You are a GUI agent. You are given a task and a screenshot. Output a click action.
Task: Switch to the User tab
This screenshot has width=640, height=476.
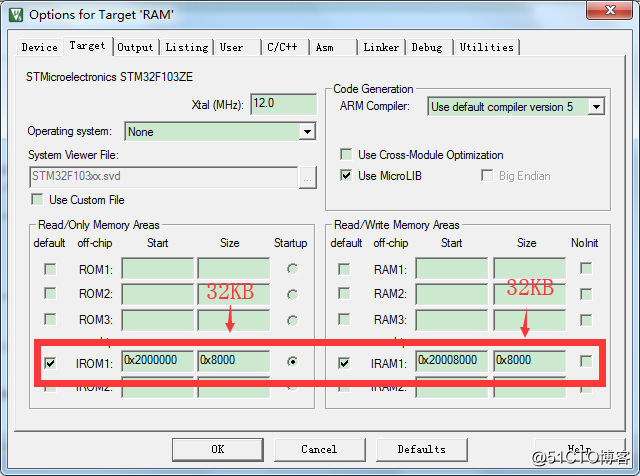click(x=238, y=47)
